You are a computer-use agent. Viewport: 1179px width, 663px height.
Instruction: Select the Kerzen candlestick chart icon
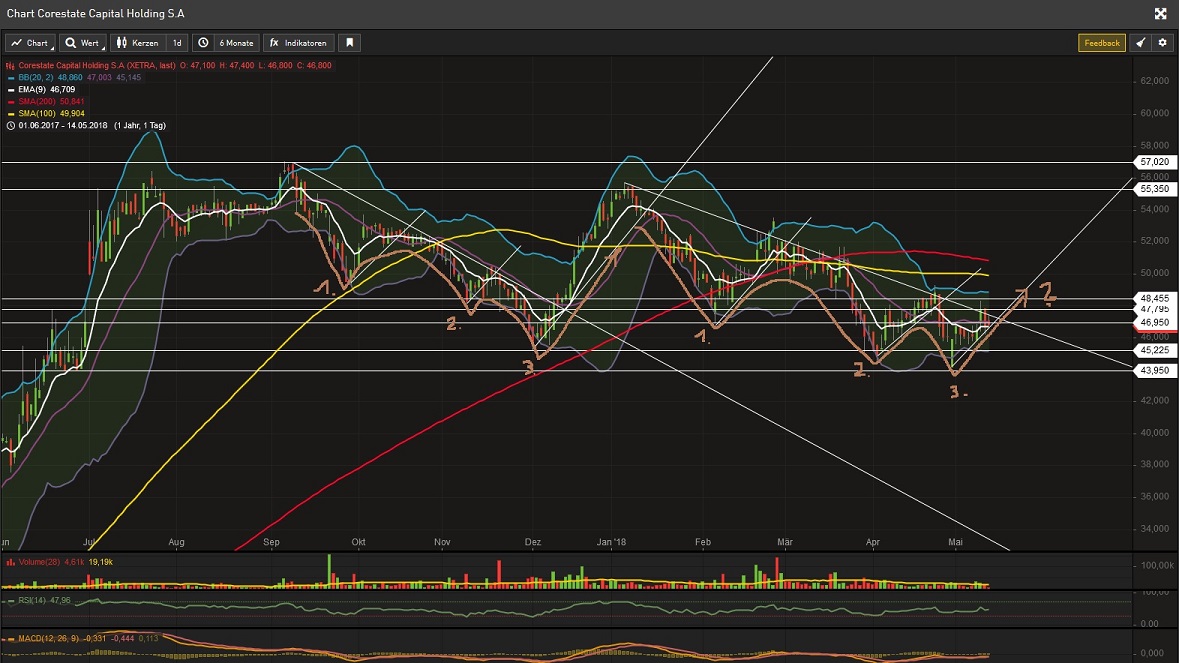[x=122, y=43]
